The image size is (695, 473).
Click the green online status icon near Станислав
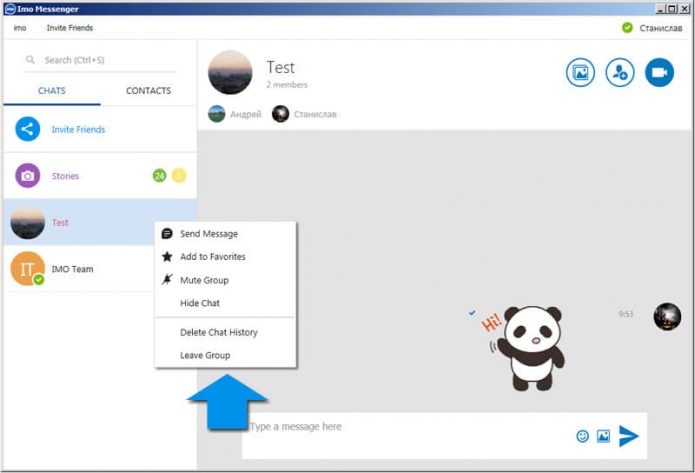pyautogui.click(x=627, y=27)
